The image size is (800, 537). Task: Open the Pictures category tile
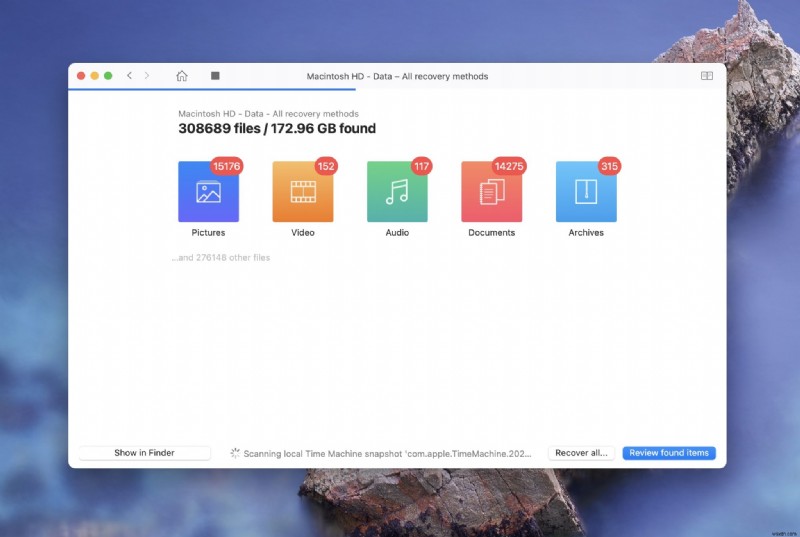pos(208,191)
